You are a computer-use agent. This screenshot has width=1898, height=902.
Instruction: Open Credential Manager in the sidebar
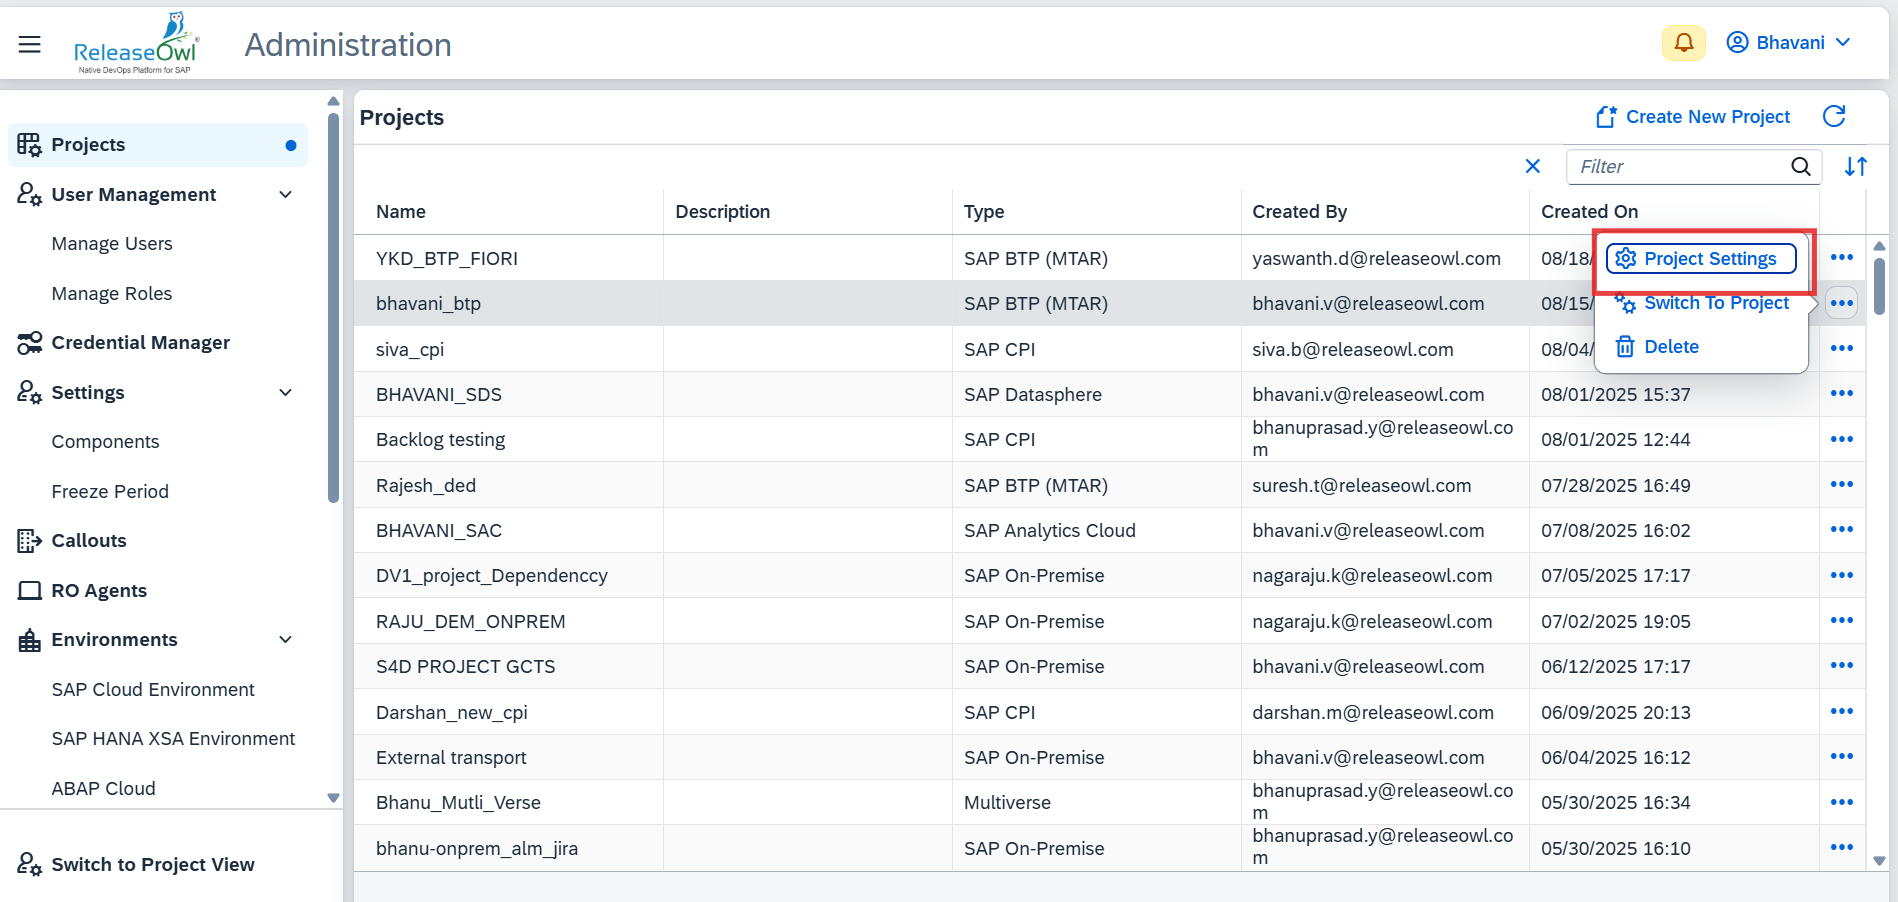pyautogui.click(x=140, y=343)
